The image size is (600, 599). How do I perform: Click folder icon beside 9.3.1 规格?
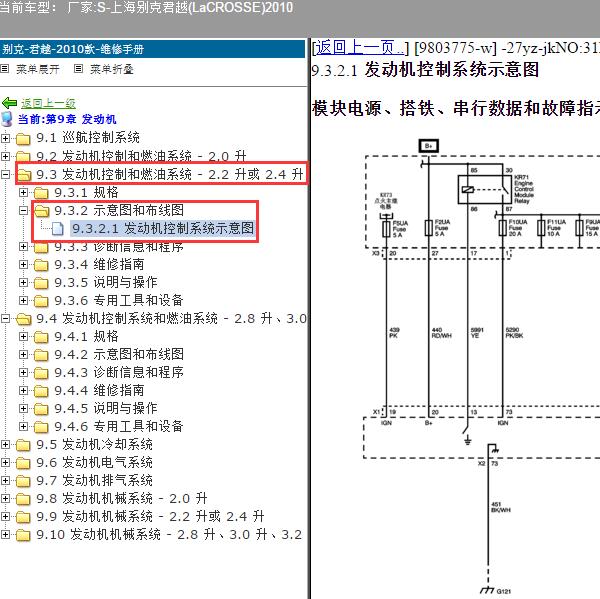[x=41, y=193]
